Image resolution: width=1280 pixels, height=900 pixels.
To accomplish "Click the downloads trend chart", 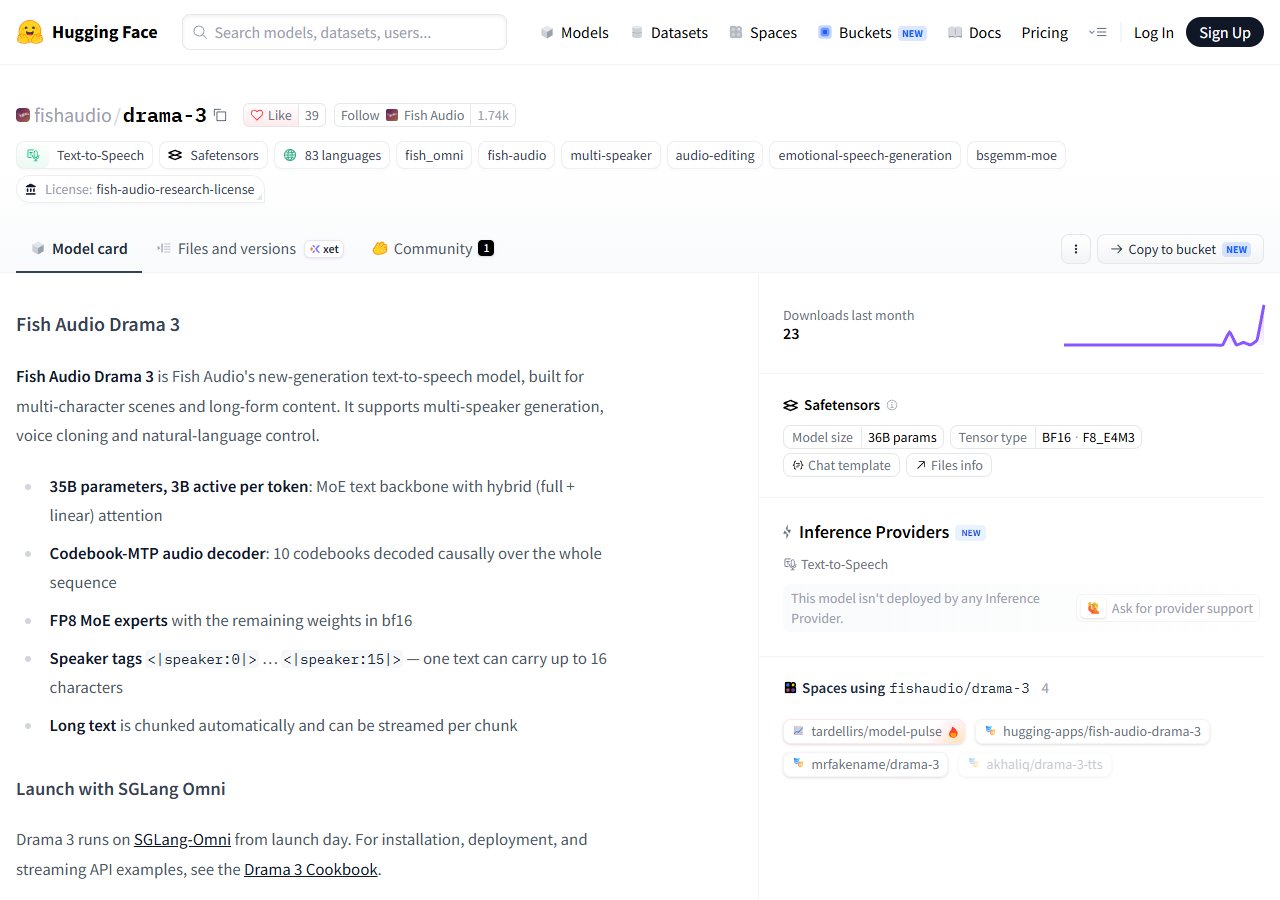I will pyautogui.click(x=1164, y=325).
